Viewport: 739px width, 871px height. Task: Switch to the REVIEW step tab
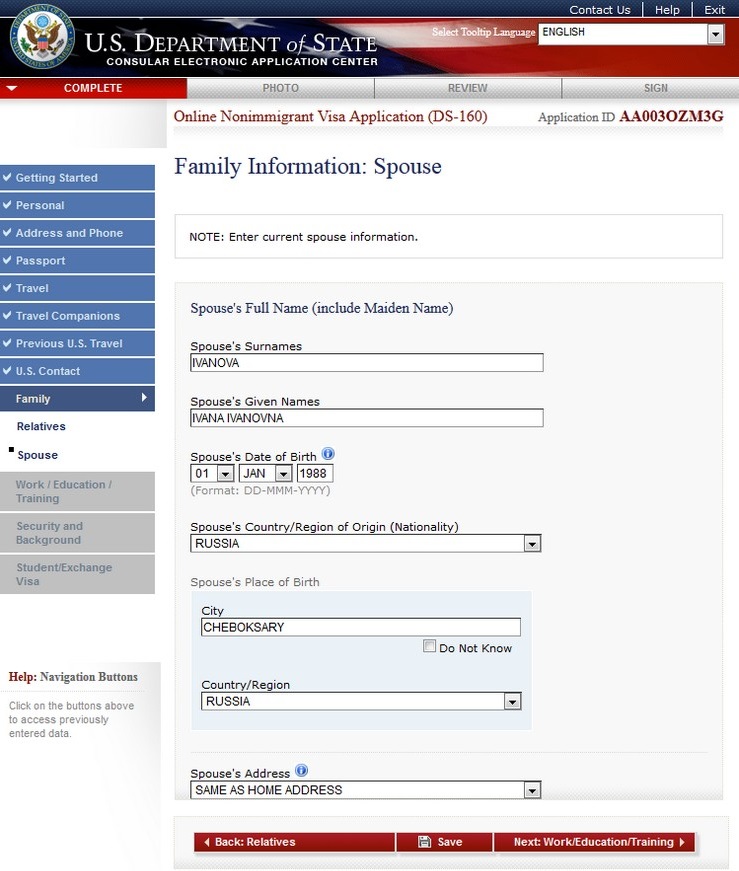(468, 88)
